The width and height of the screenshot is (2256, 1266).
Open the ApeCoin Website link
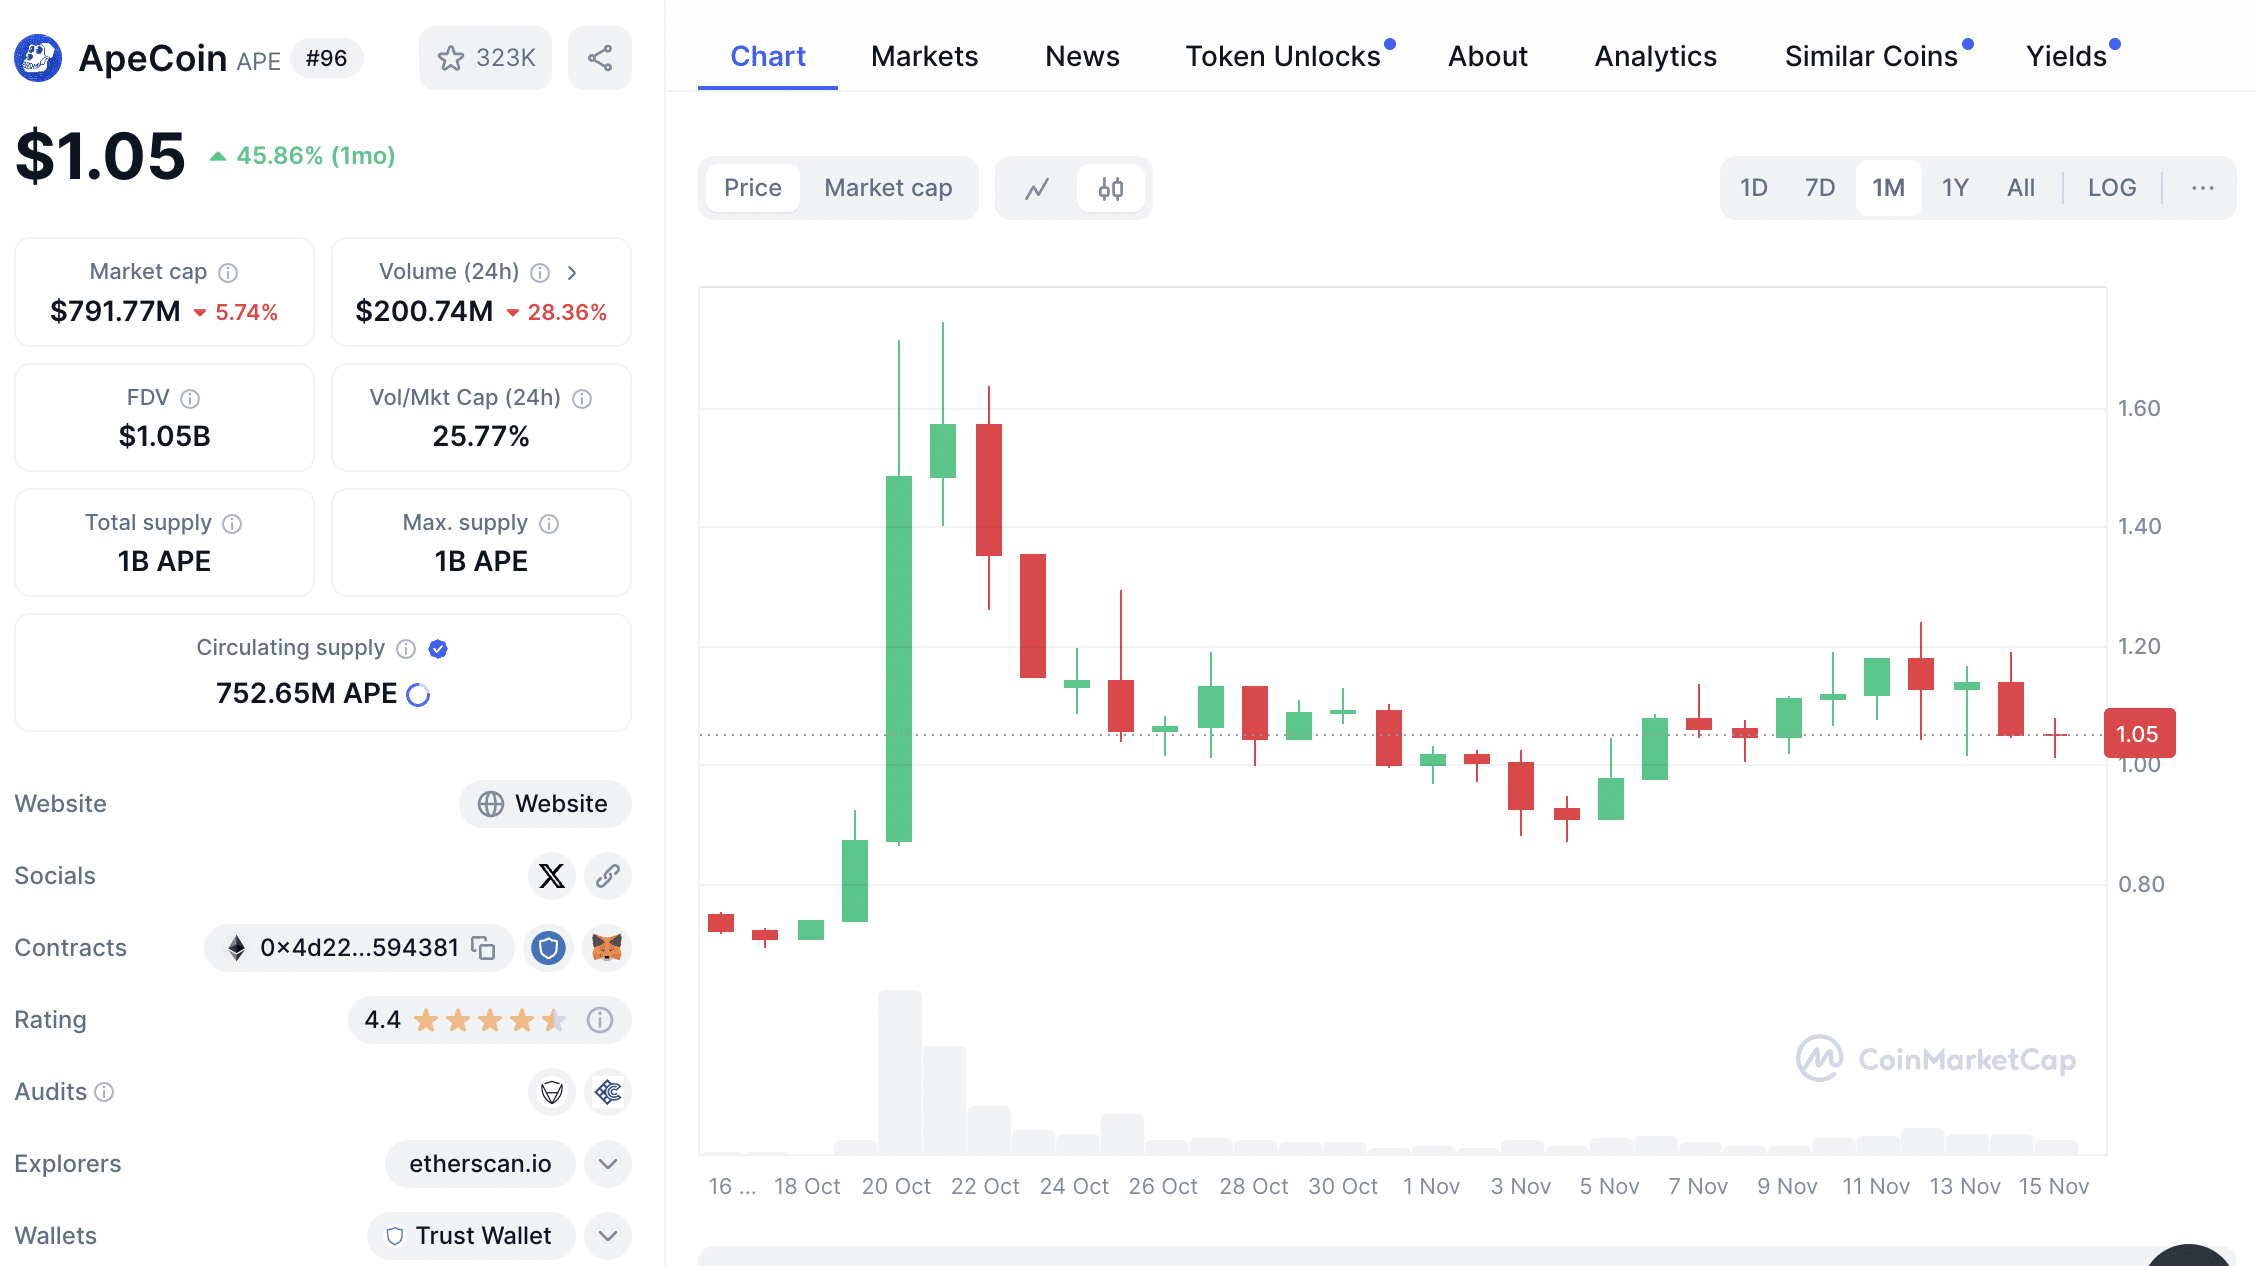[x=545, y=804]
